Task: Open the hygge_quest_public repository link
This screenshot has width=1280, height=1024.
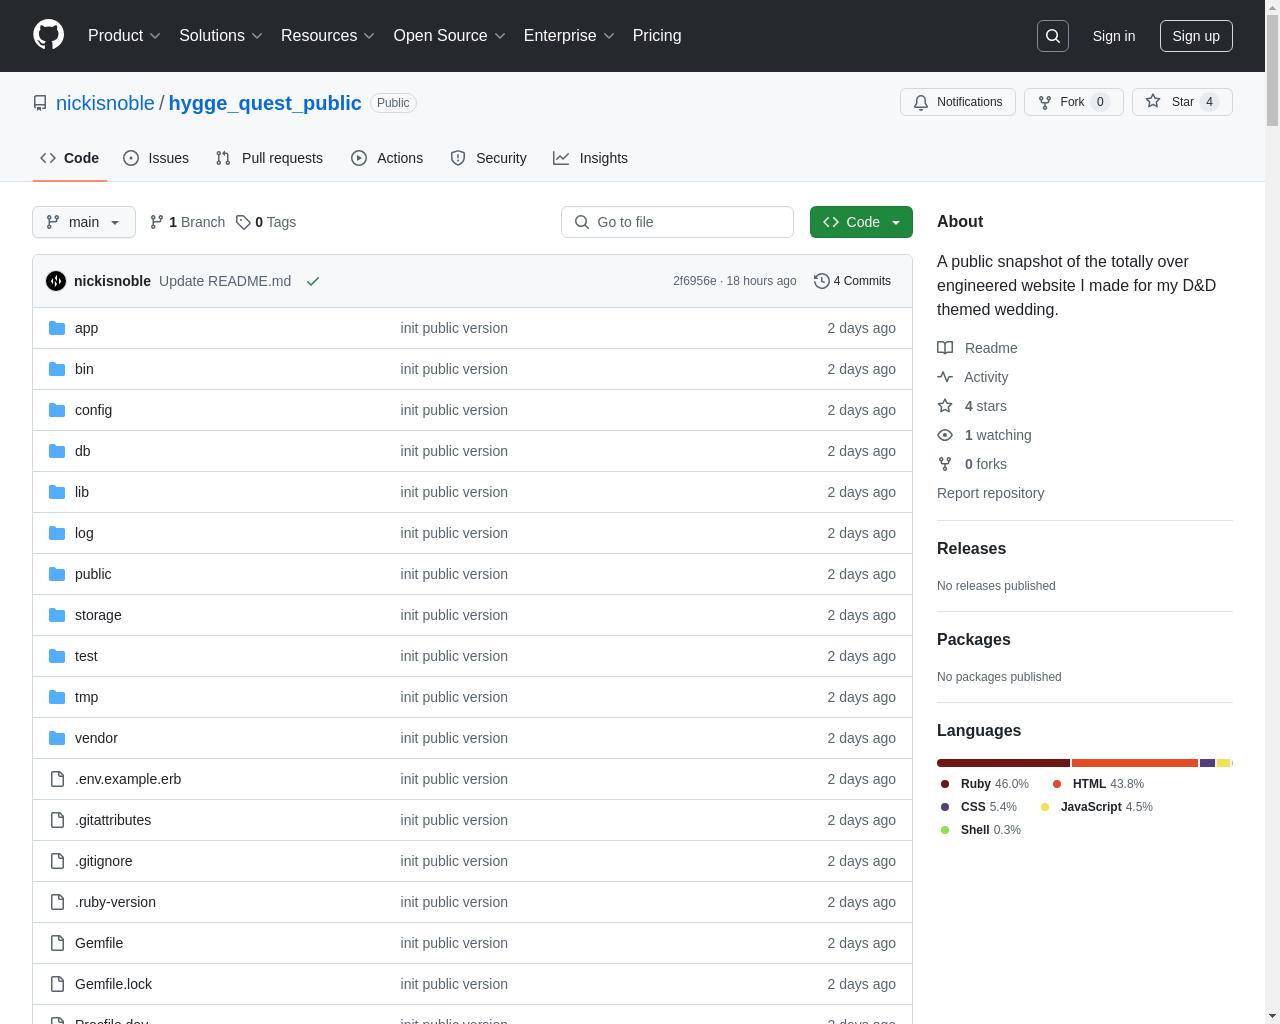Action: [265, 103]
